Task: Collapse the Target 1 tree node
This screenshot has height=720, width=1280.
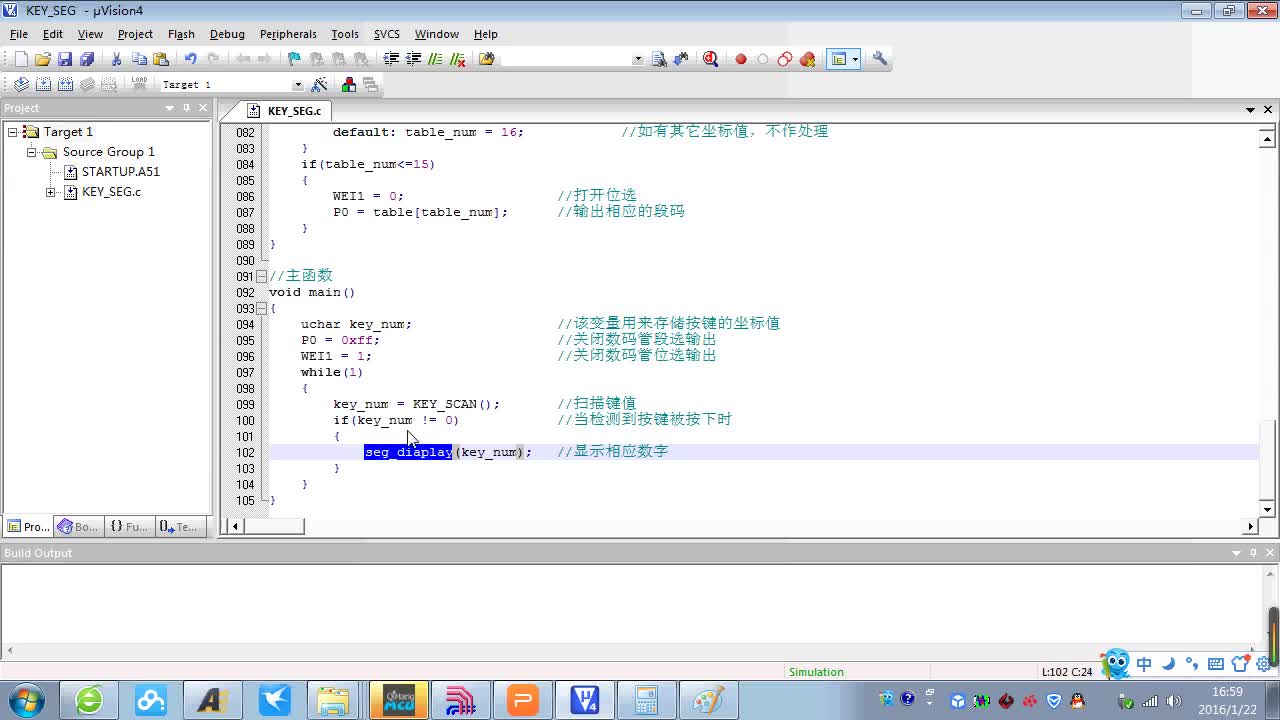Action: click(12, 132)
